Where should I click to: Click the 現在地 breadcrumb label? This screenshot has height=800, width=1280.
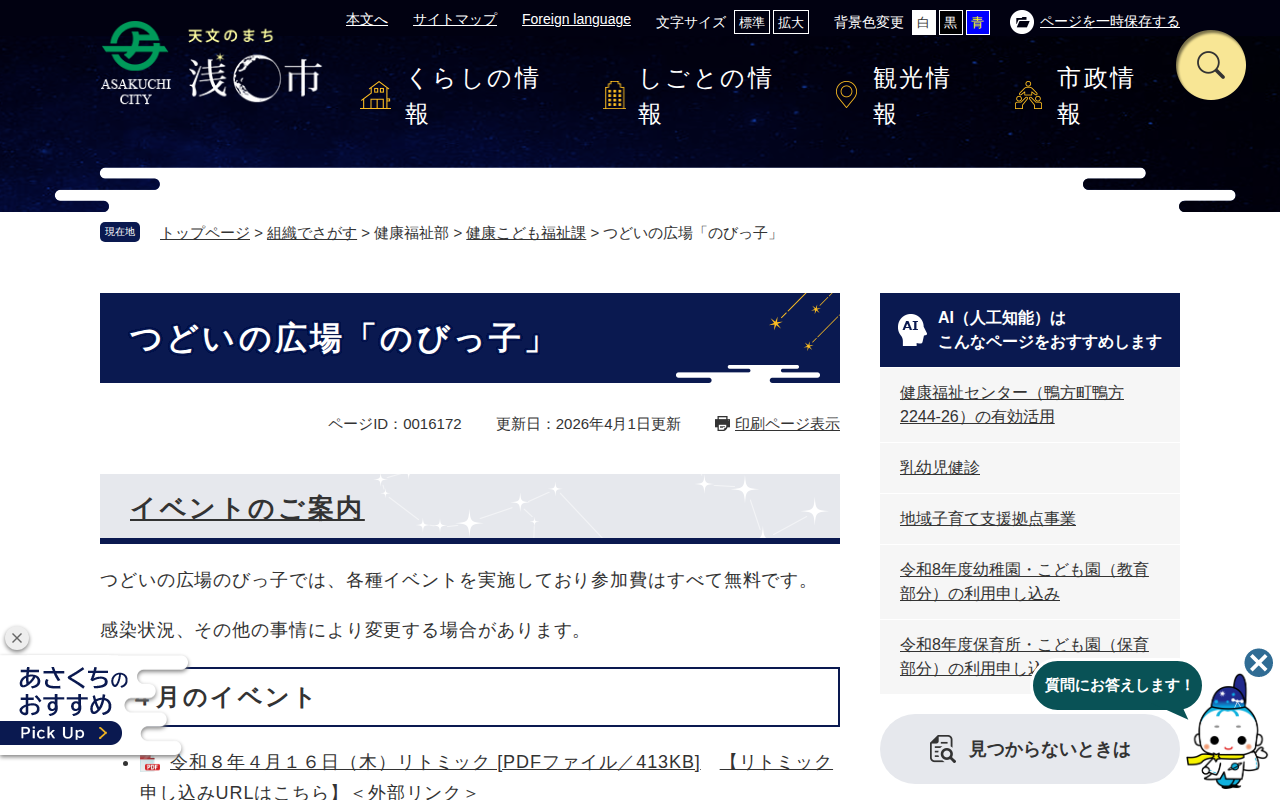click(120, 232)
